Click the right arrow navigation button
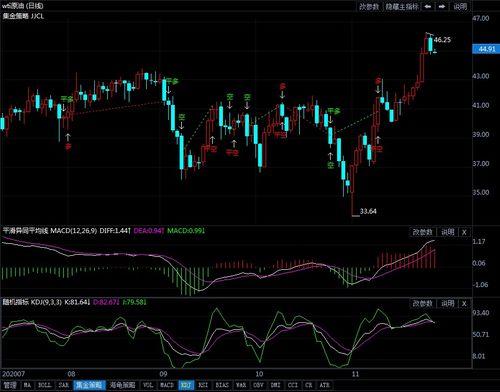The height and width of the screenshot is (392, 500). (442, 6)
